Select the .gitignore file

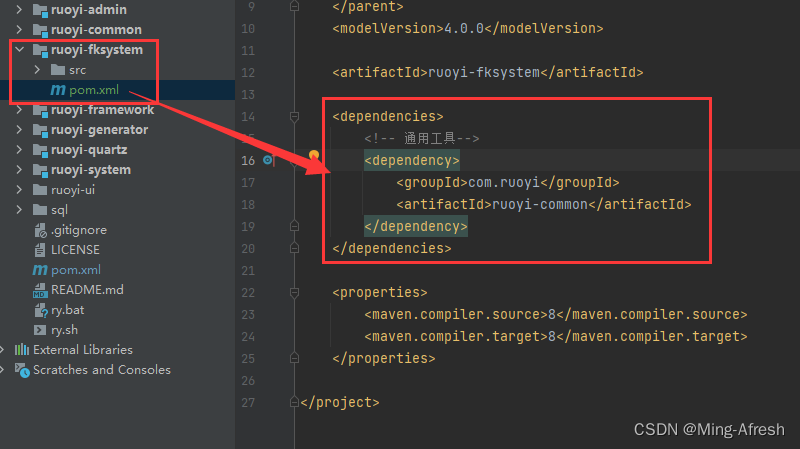point(76,230)
